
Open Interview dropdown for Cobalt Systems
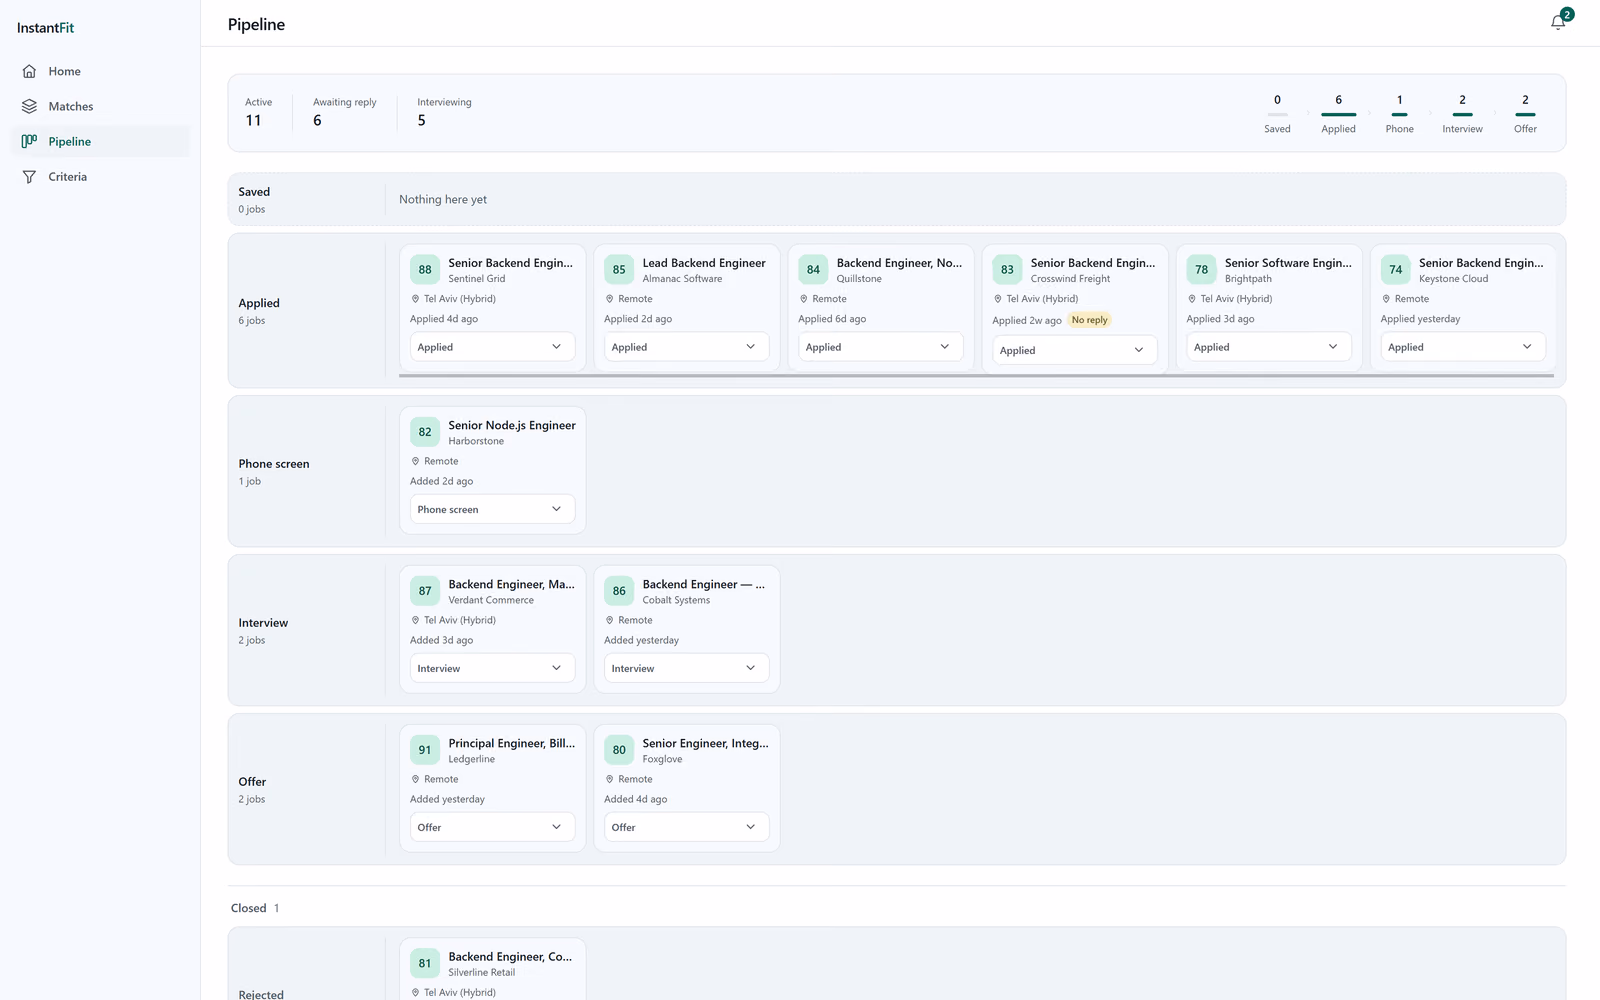click(686, 668)
